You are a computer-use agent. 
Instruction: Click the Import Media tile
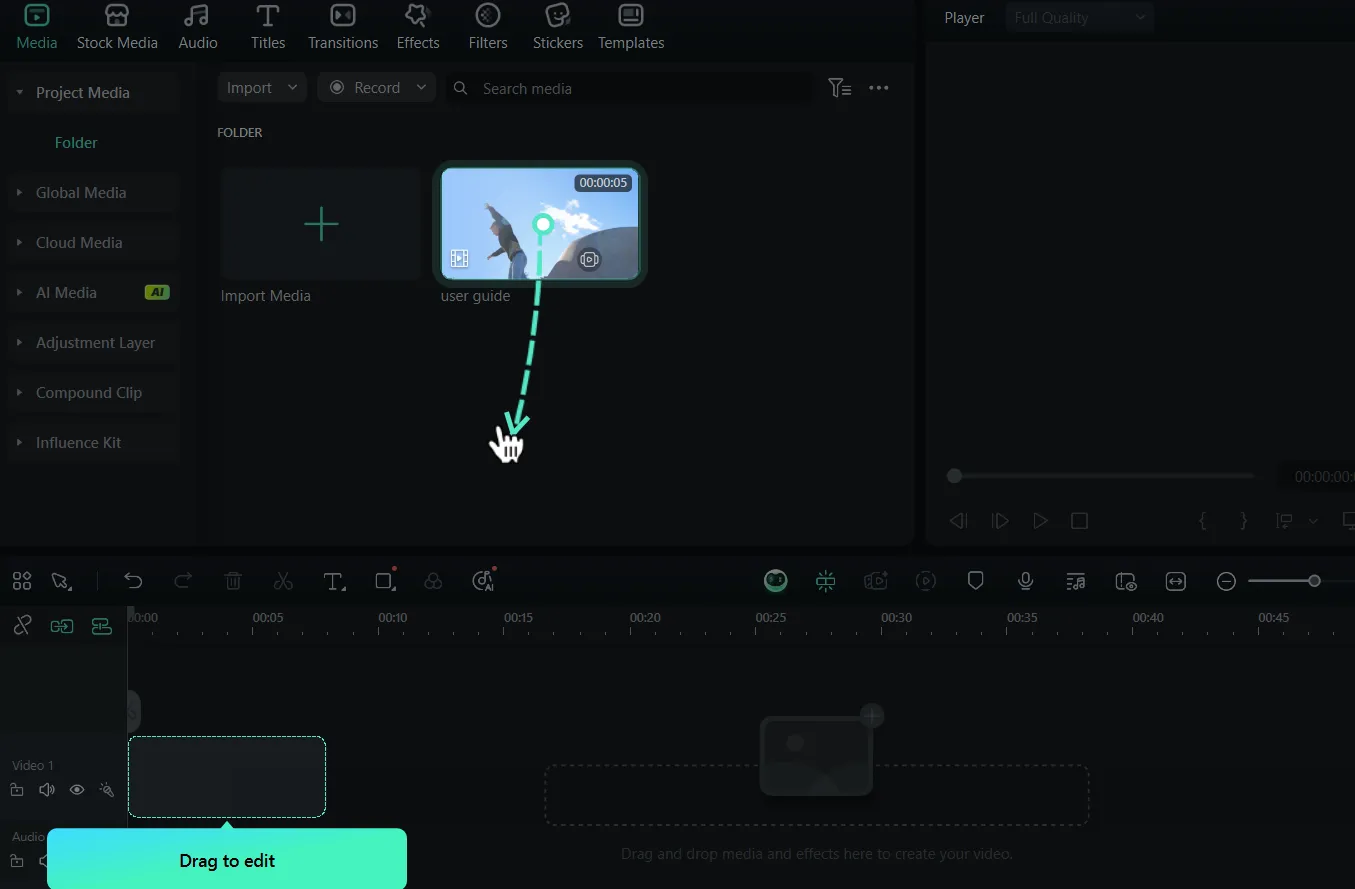coord(320,224)
